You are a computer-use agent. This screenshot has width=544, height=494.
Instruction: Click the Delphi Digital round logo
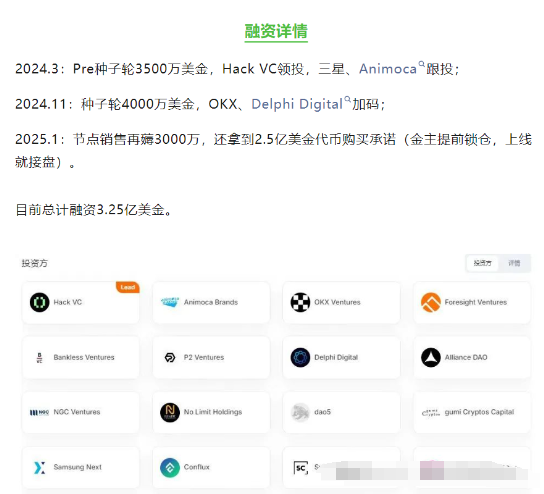300,357
